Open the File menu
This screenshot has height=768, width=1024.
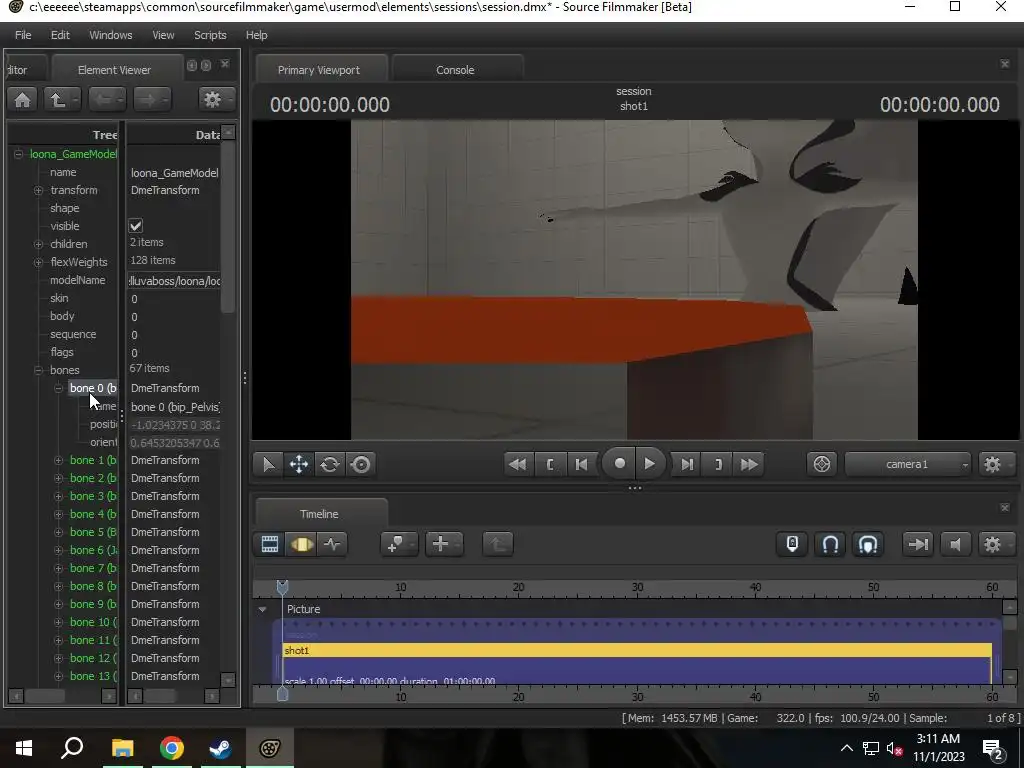23,35
